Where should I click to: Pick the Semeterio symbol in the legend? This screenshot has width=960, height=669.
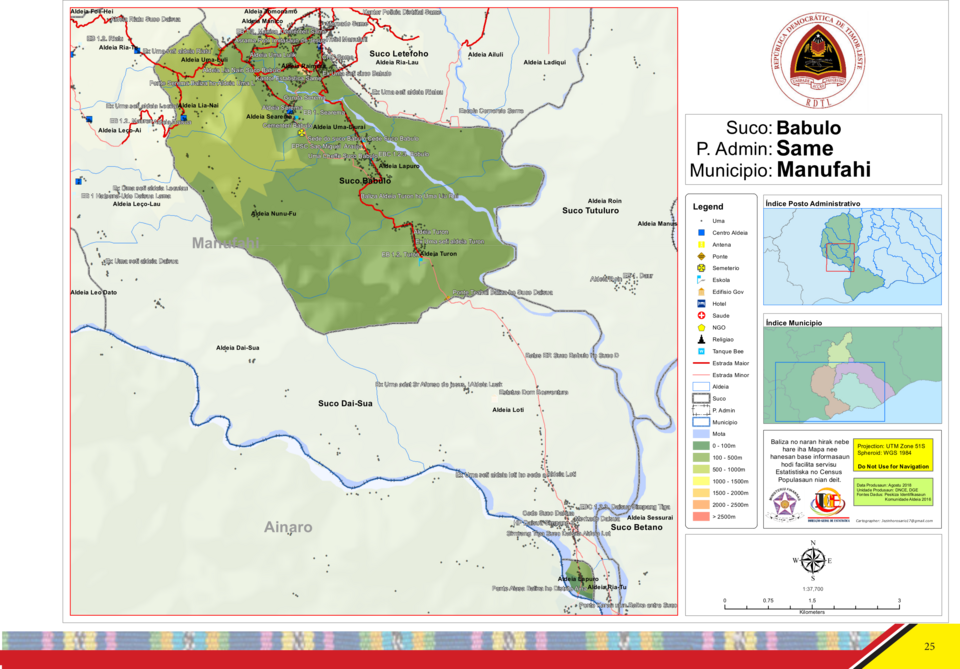[702, 268]
